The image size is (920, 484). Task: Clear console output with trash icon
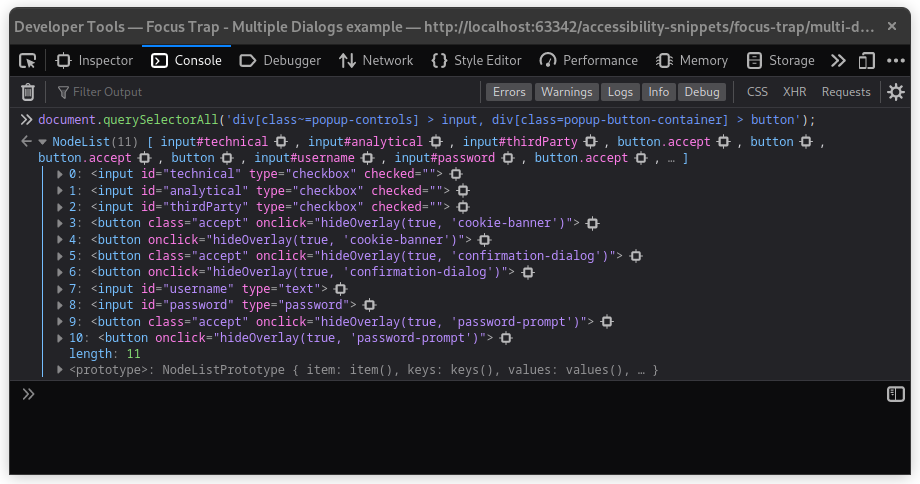[28, 92]
